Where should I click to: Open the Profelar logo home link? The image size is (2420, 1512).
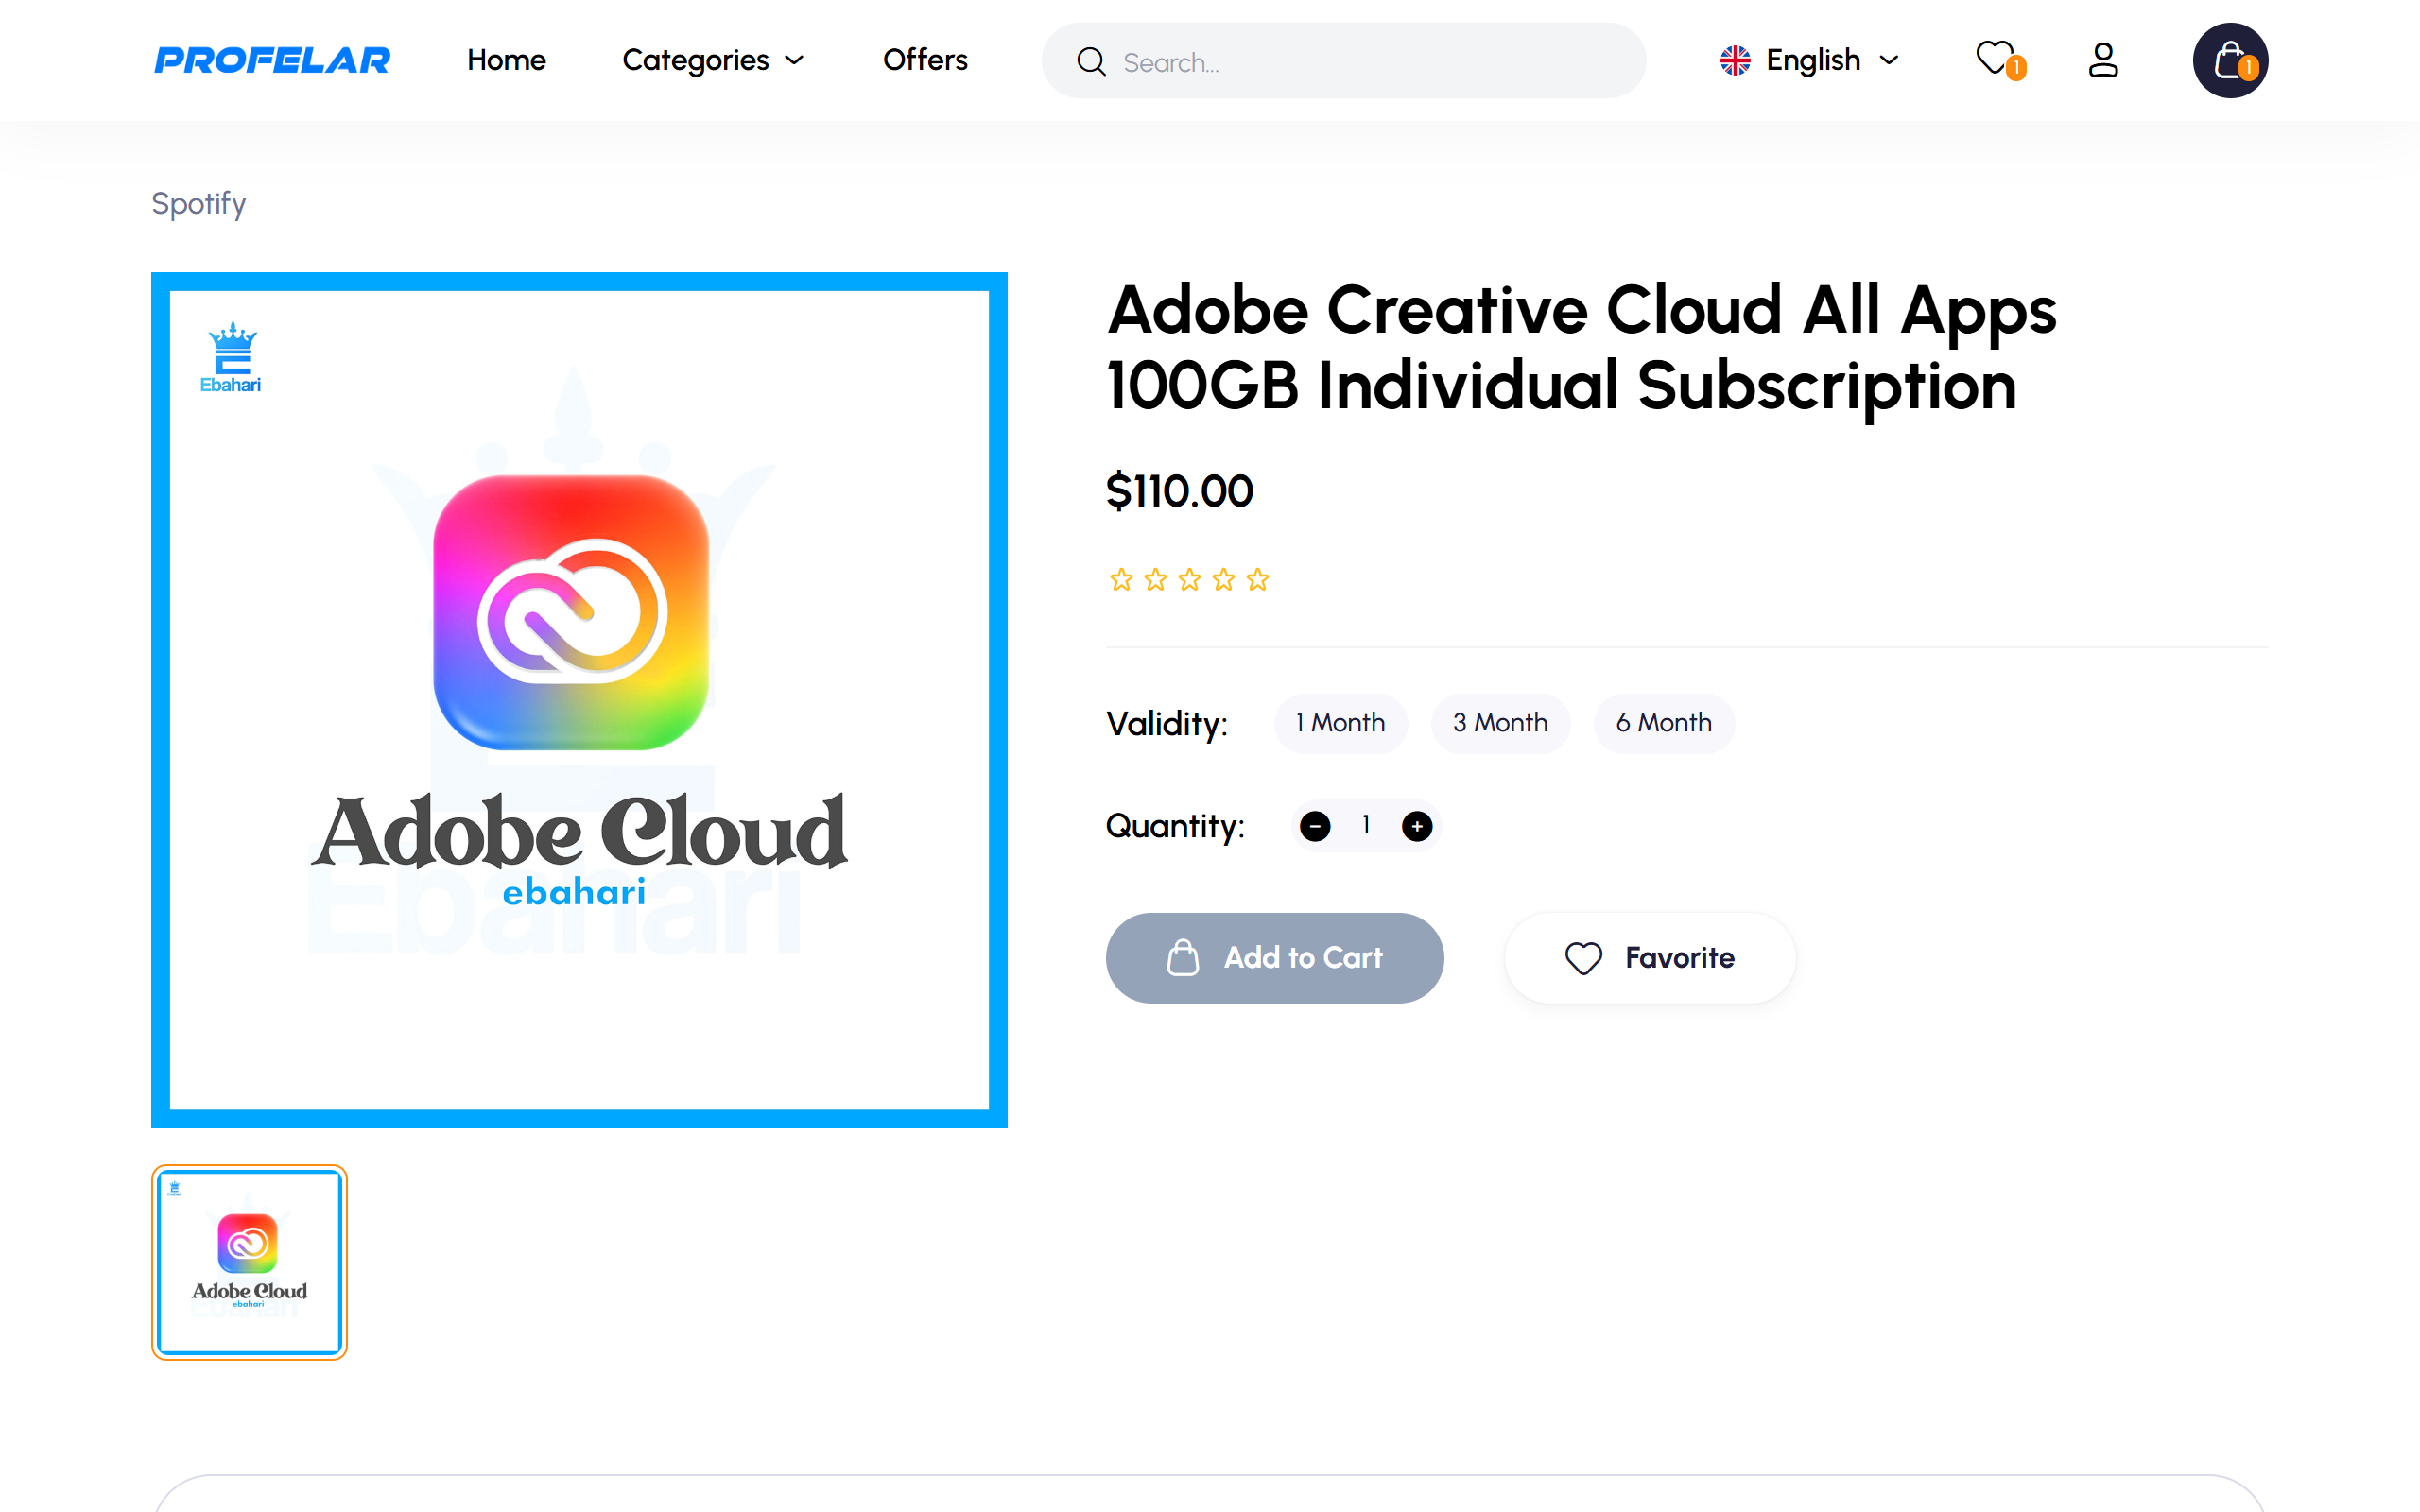click(x=272, y=60)
